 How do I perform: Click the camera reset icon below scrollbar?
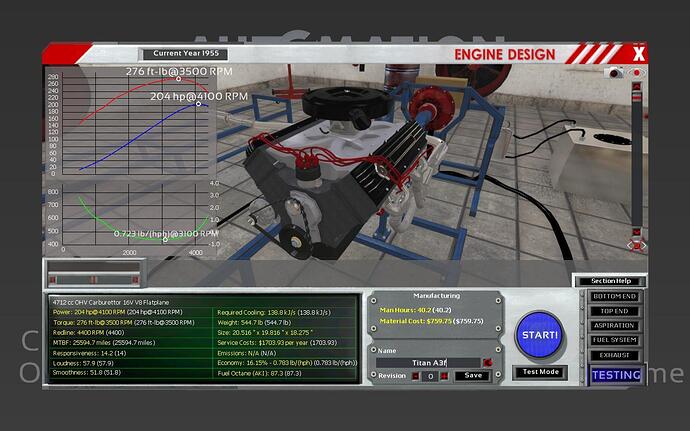click(x=635, y=245)
